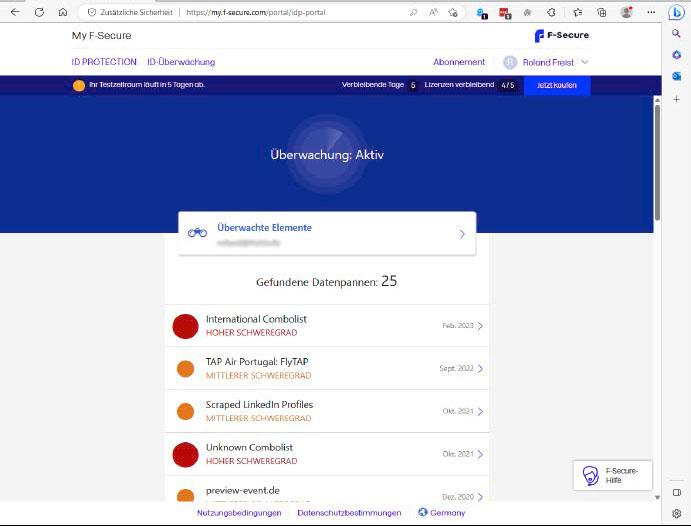
Task: Click the binoculars icon on Überwachte Elemente
Action: tap(197, 232)
